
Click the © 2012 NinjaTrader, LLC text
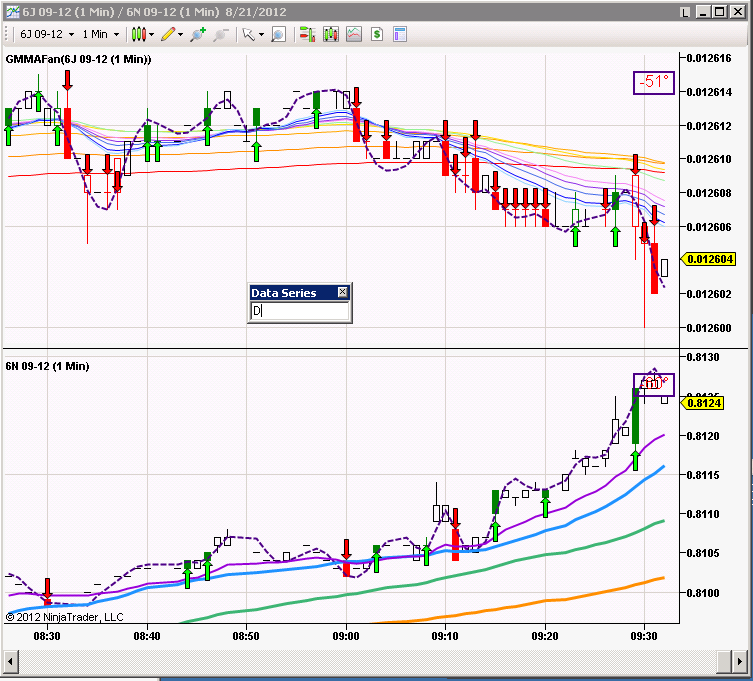pyautogui.click(x=64, y=617)
